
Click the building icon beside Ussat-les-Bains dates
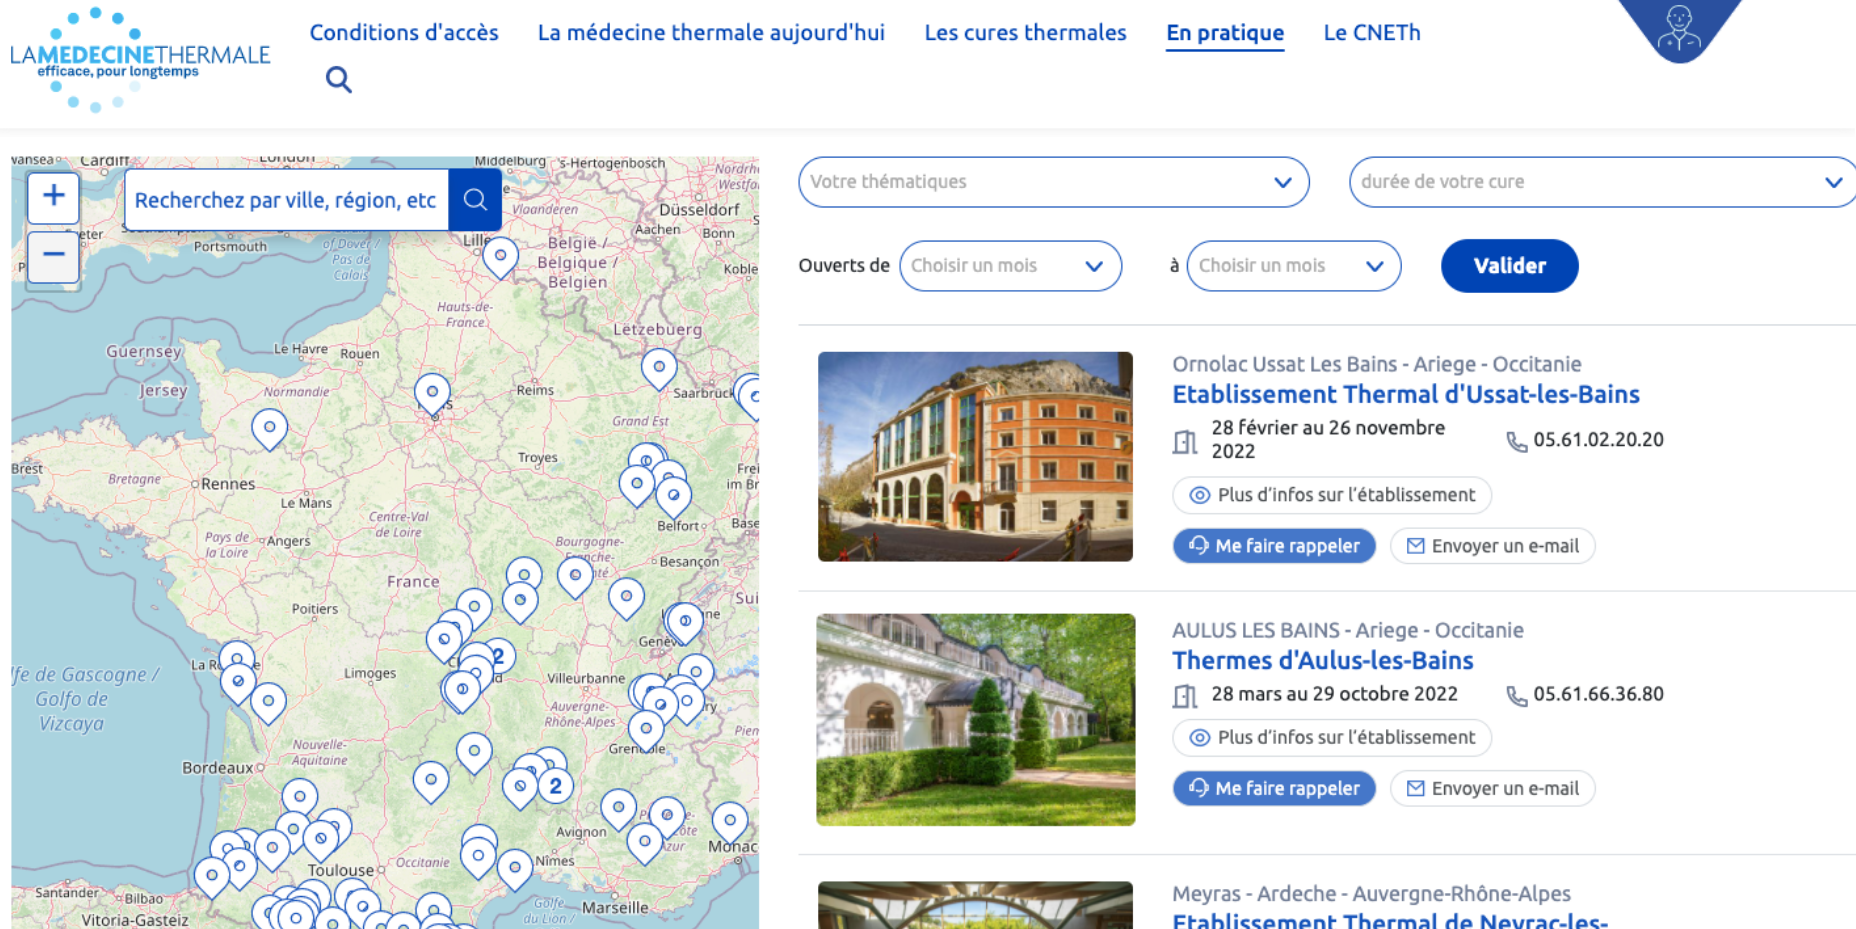click(x=1185, y=441)
